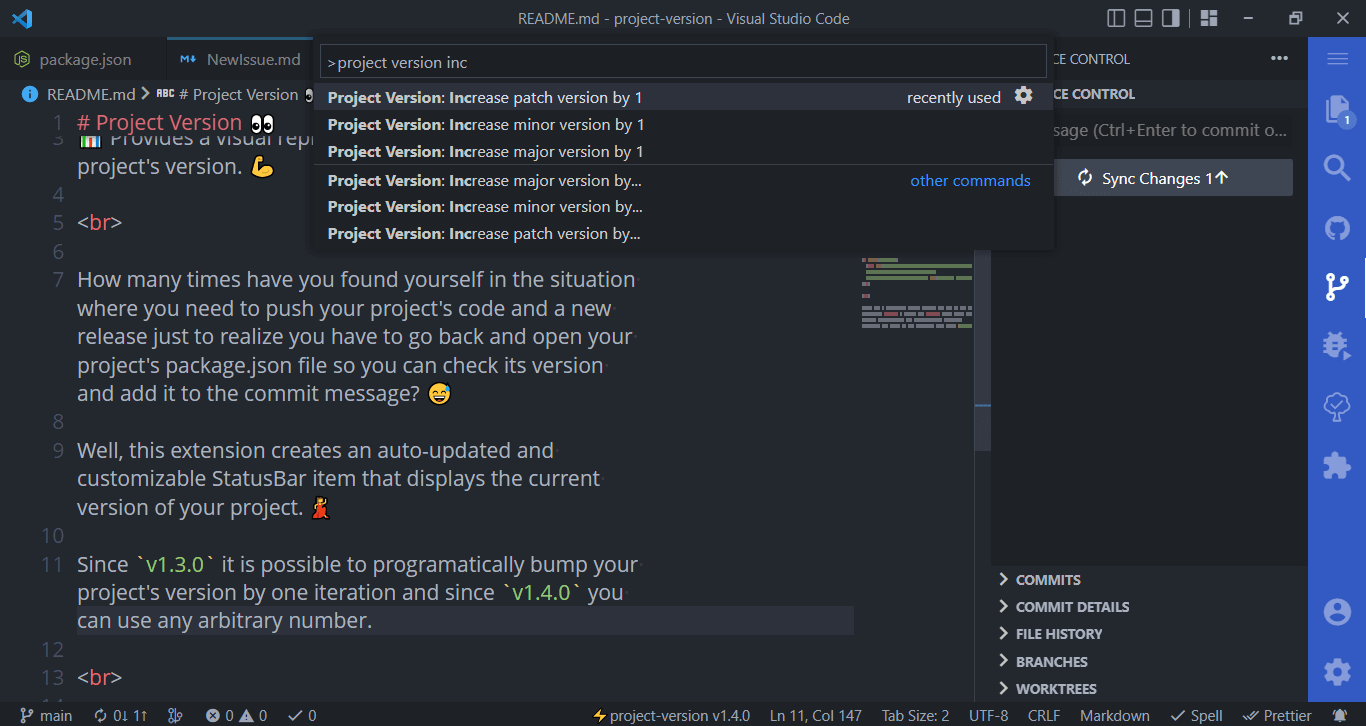Run Increase major version by 1 command
This screenshot has height=726, width=1366.
click(683, 152)
